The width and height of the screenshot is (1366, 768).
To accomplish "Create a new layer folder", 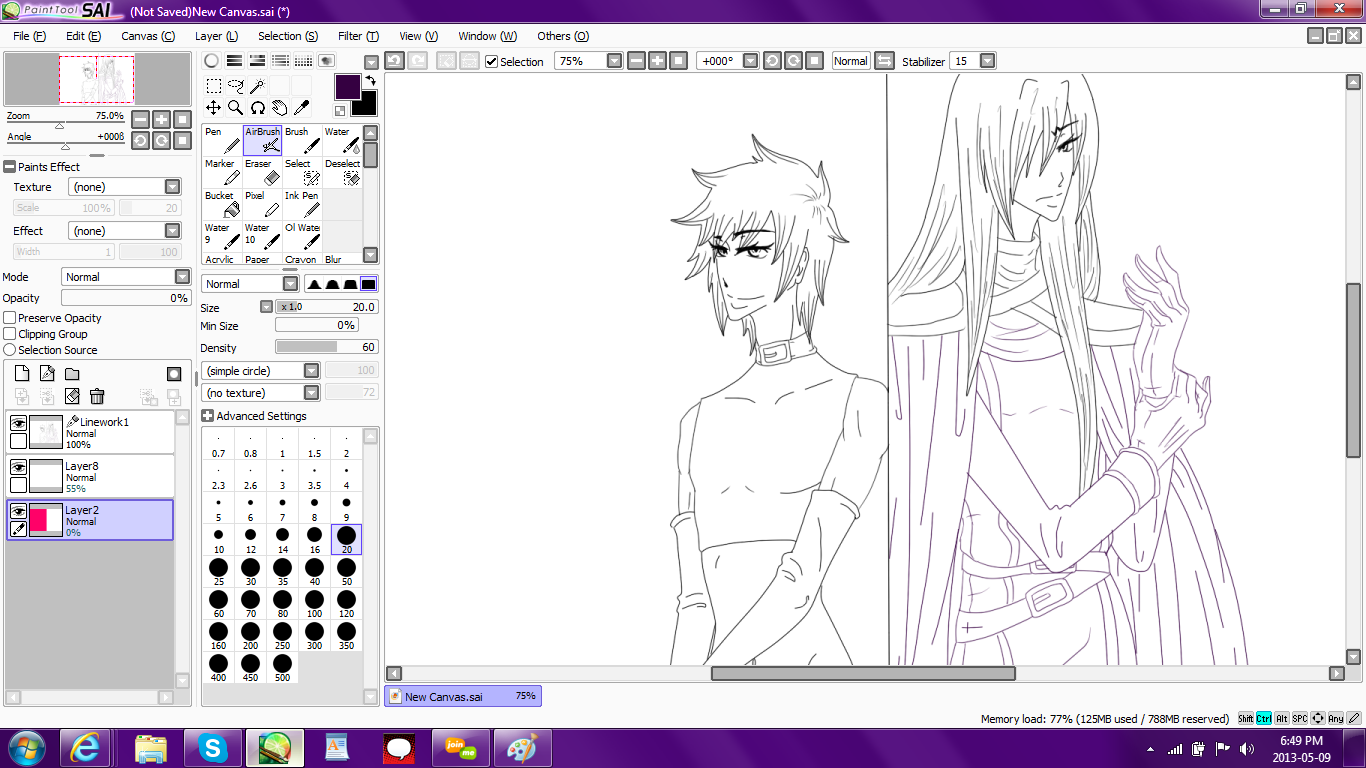I will pos(72,374).
